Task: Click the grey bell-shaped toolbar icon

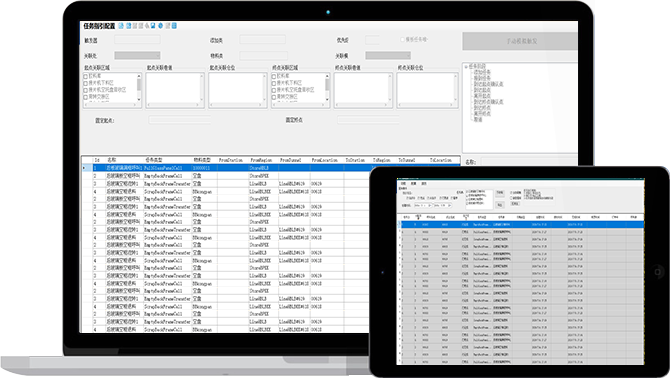Action: click(147, 26)
